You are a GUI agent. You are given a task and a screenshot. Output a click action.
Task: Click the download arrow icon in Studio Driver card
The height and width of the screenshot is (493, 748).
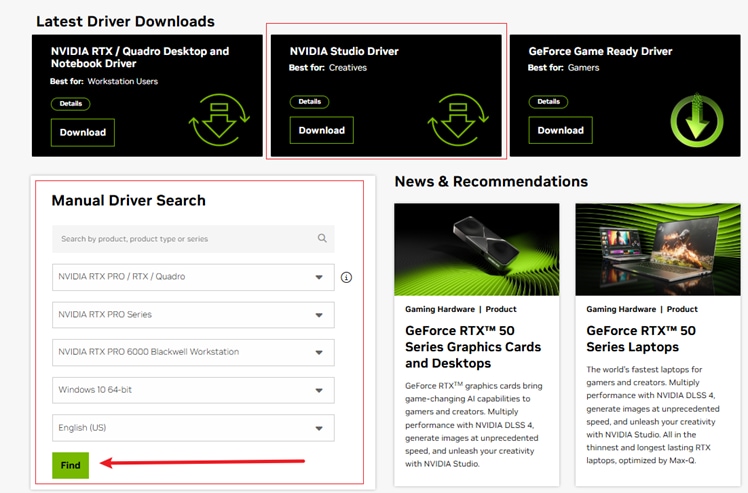pos(458,120)
